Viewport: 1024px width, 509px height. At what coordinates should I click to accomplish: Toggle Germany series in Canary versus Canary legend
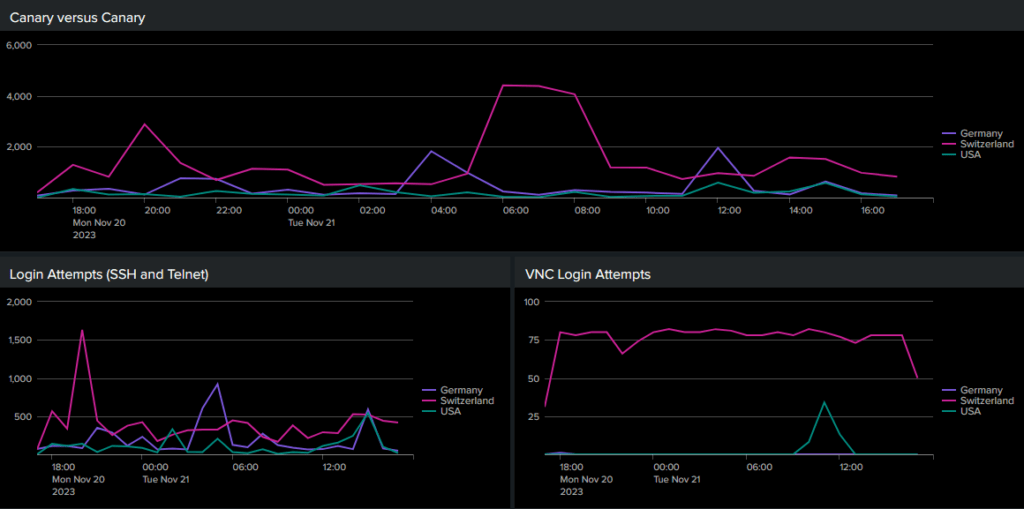tap(980, 133)
